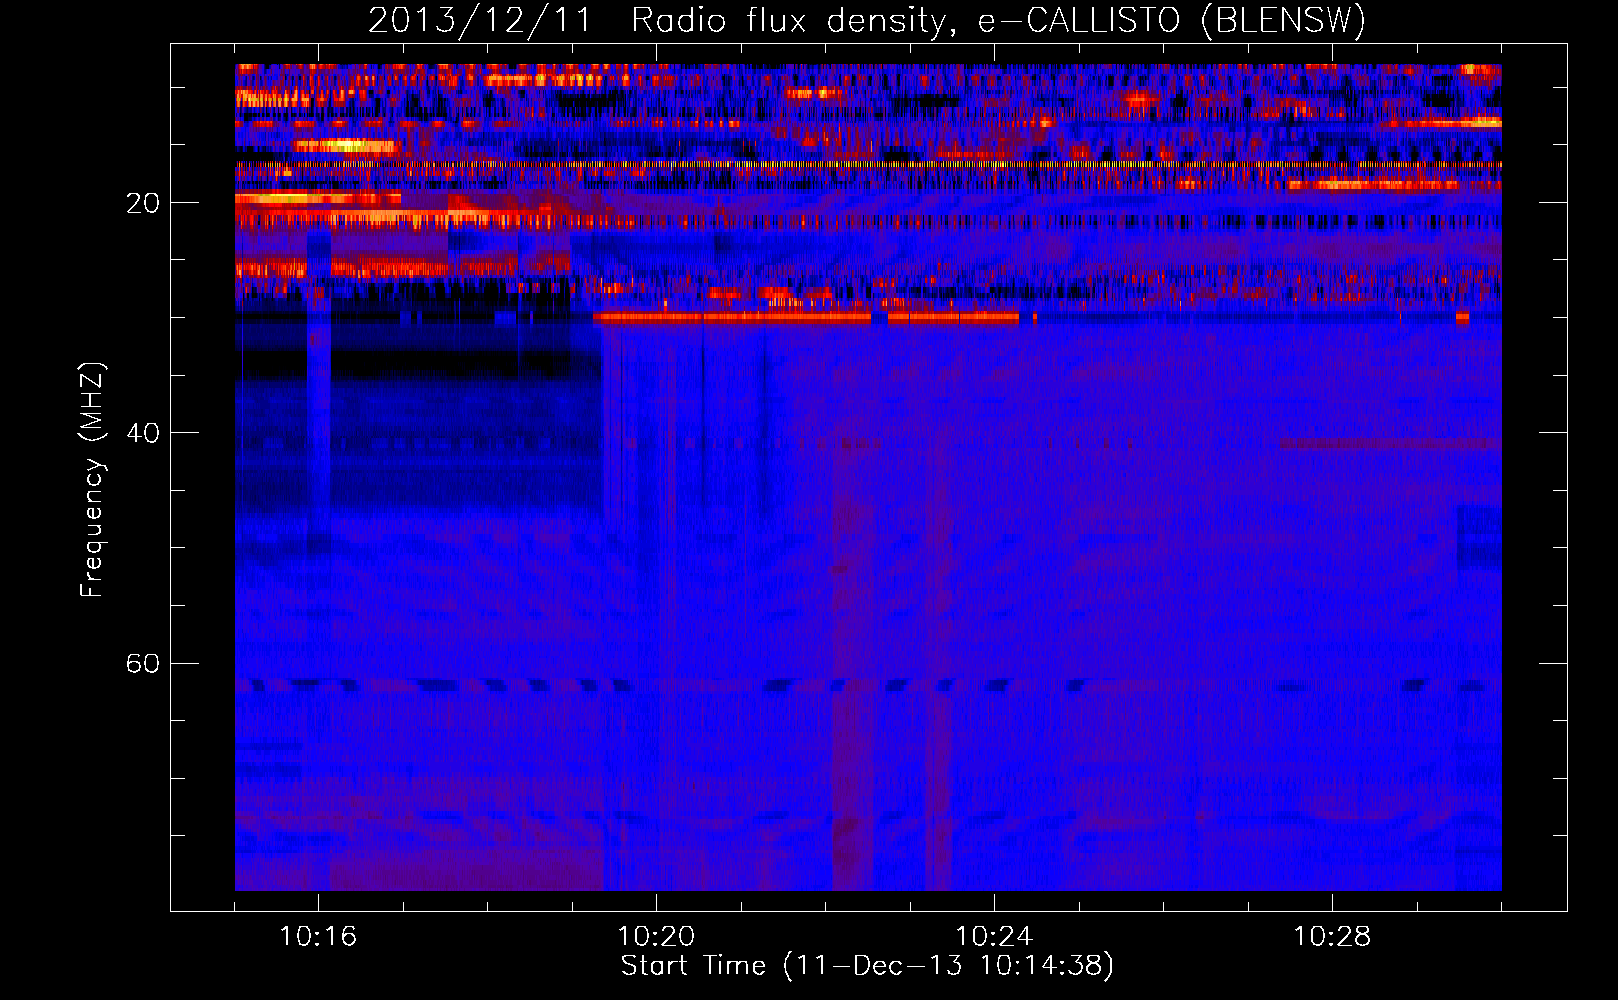
Task: Click the 60 frequency axis label
Action: (143, 663)
